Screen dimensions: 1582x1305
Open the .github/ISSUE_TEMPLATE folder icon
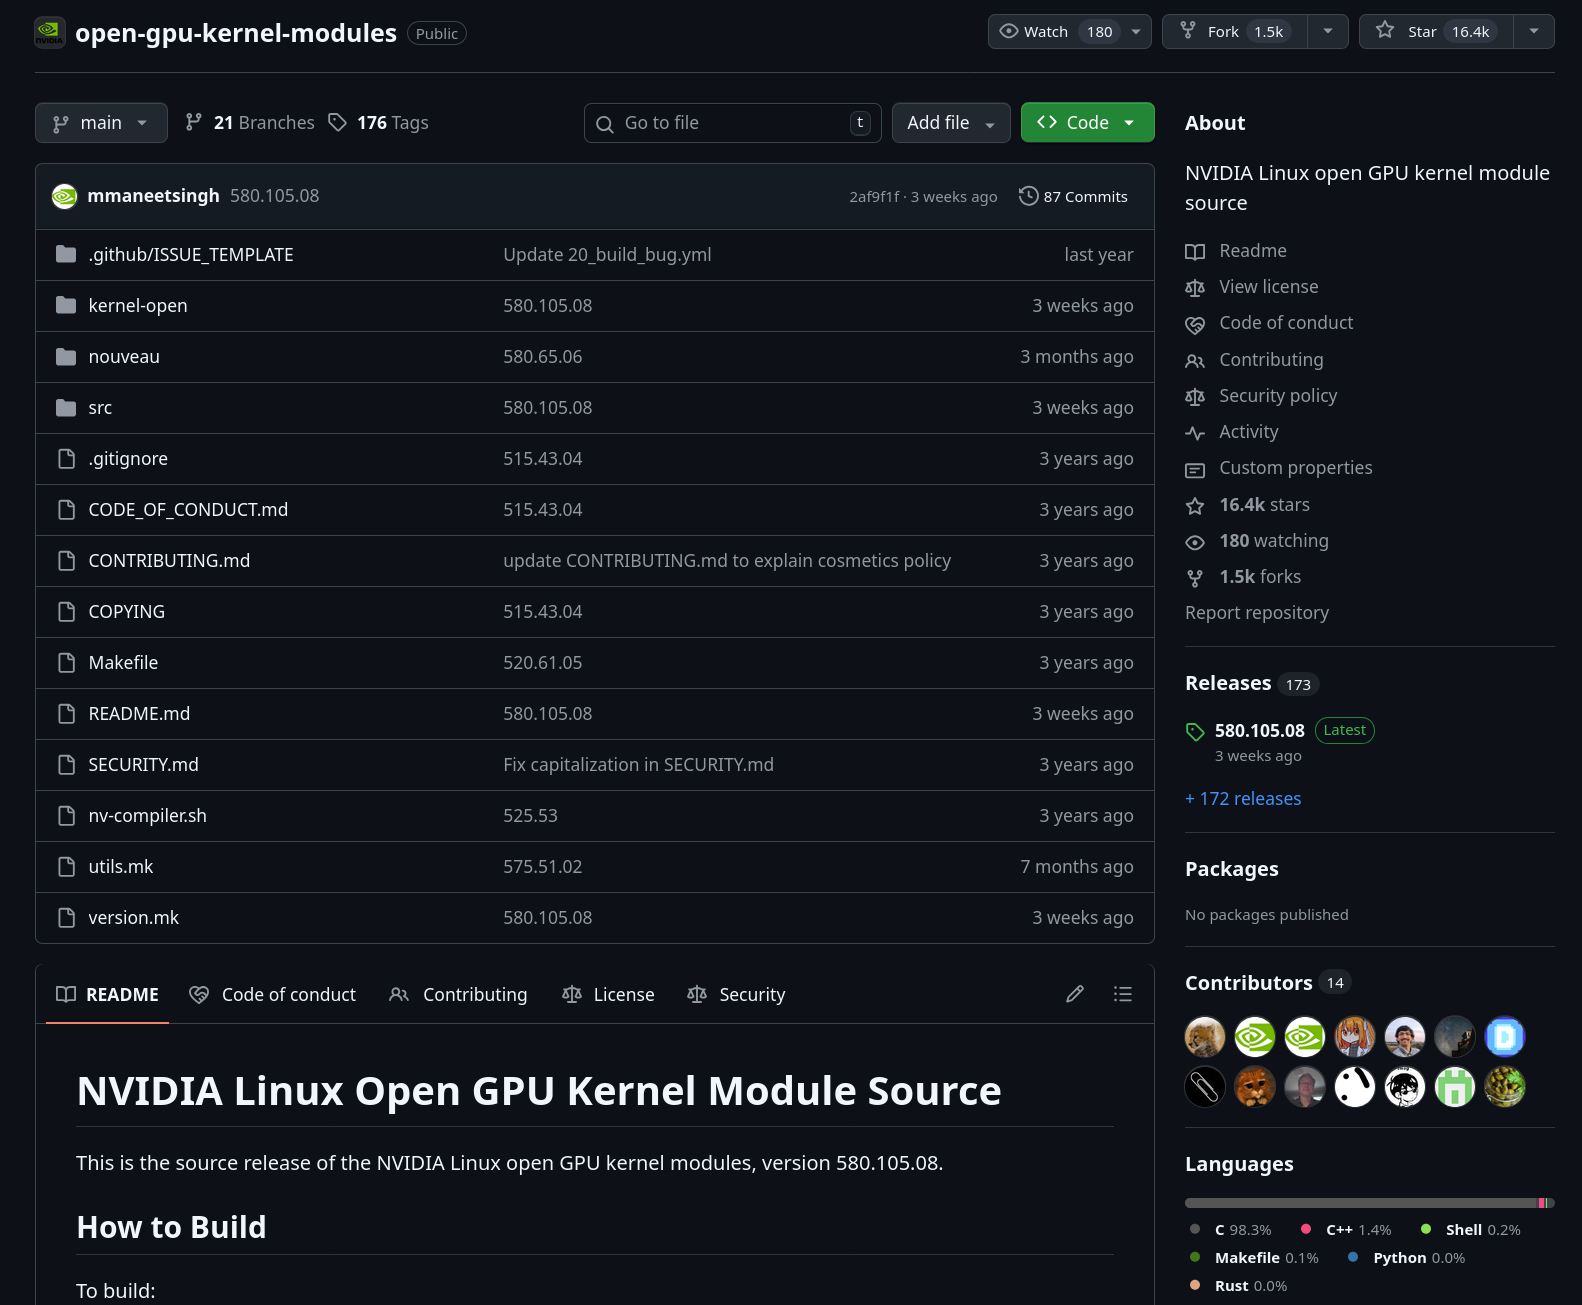66,254
